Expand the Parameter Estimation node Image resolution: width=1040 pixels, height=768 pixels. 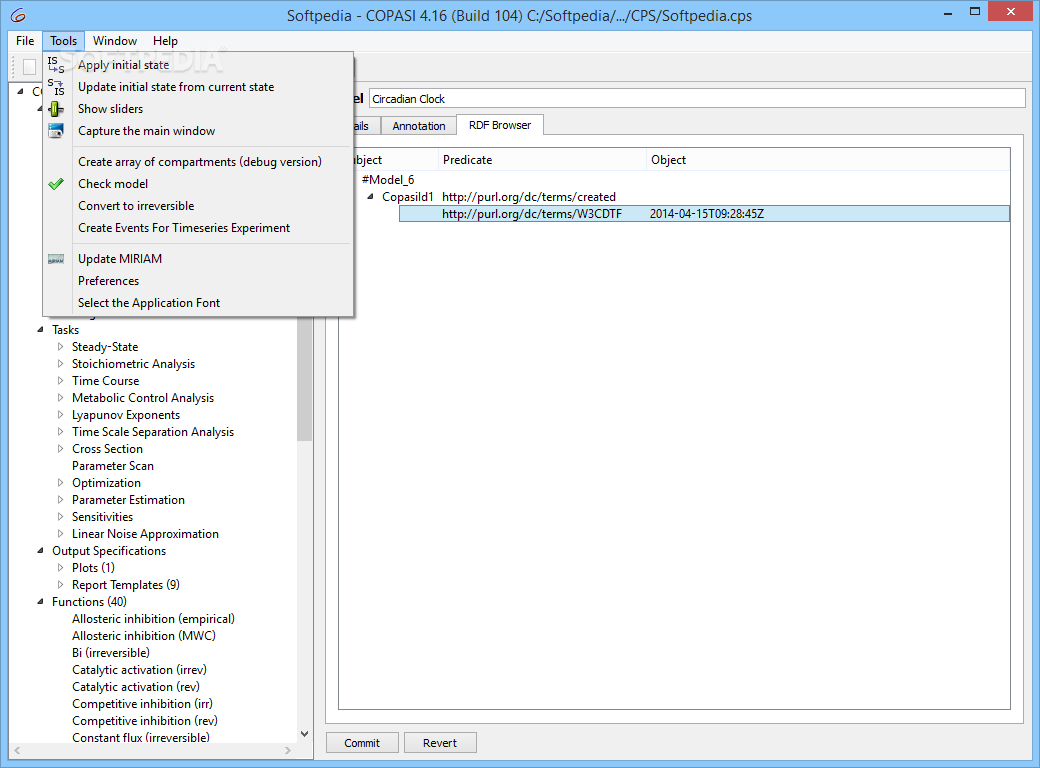(60, 499)
